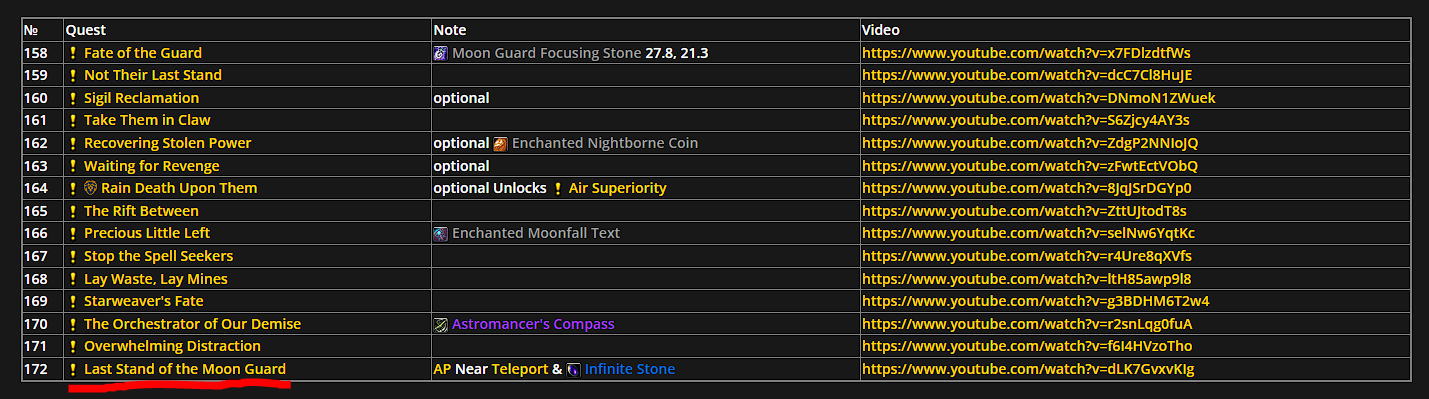Click the faction icon beside Rain Death Upon Them
The height and width of the screenshot is (399, 1429).
coord(90,188)
